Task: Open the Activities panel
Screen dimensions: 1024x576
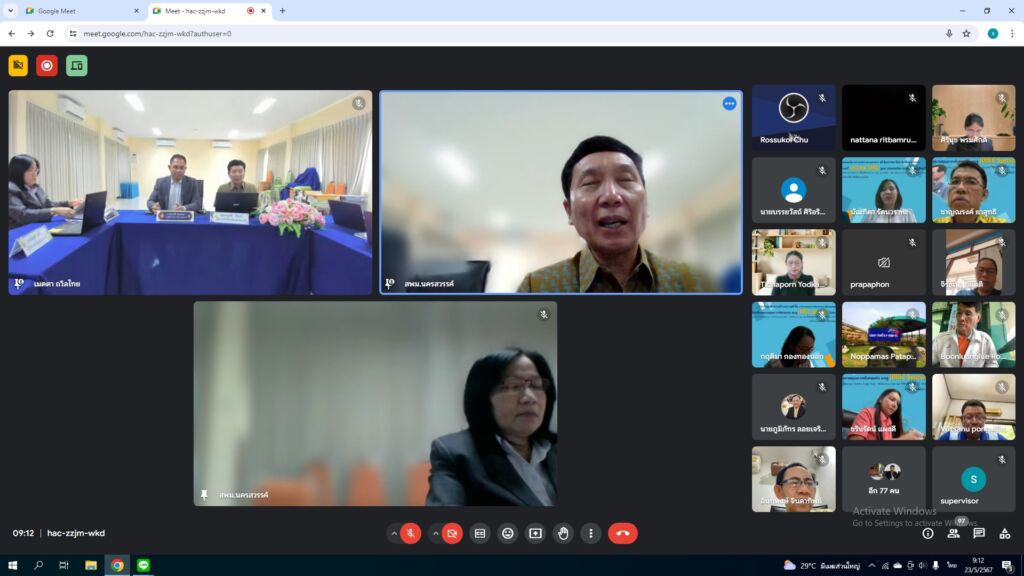Action: click(x=1004, y=534)
